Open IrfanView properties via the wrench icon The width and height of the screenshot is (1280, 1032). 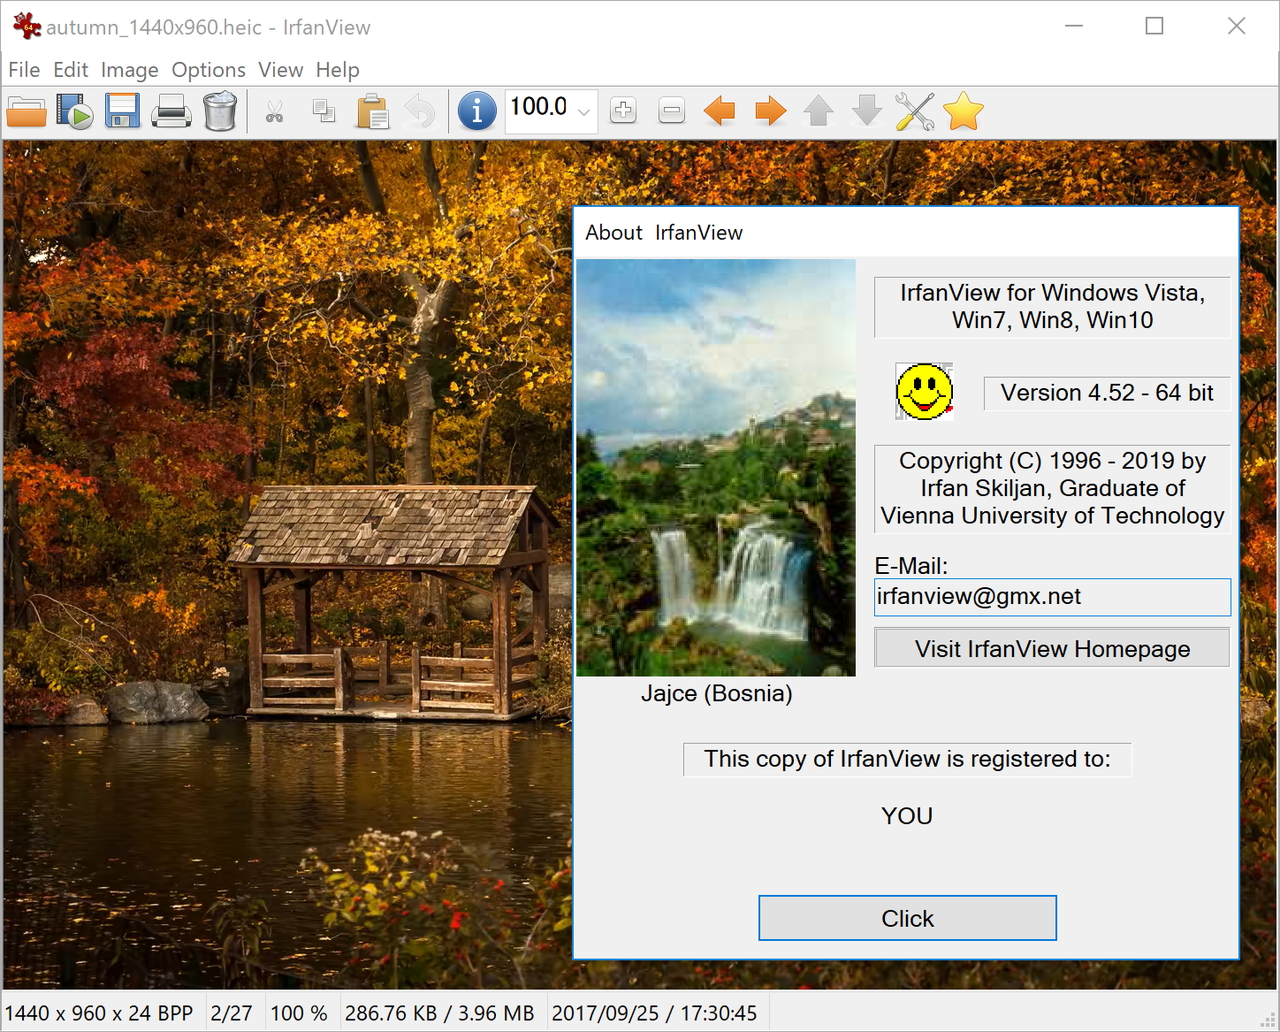pyautogui.click(x=915, y=111)
